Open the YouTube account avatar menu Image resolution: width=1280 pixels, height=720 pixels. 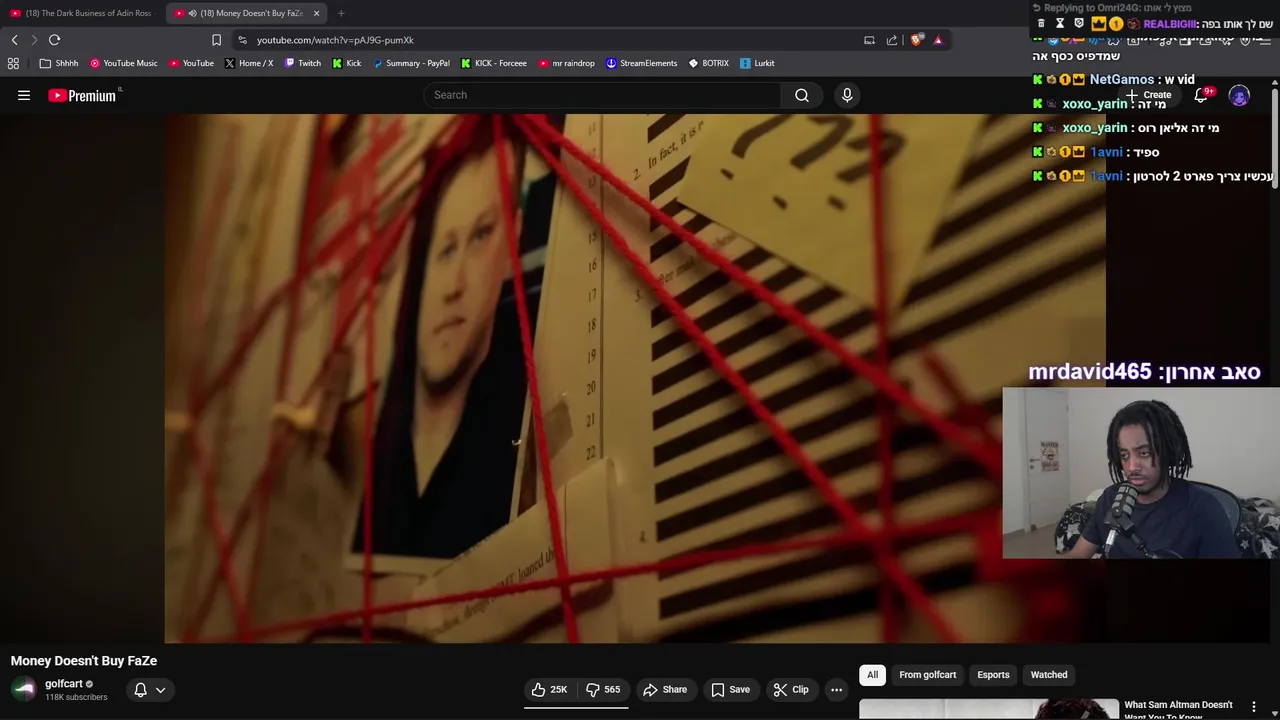1239,96
